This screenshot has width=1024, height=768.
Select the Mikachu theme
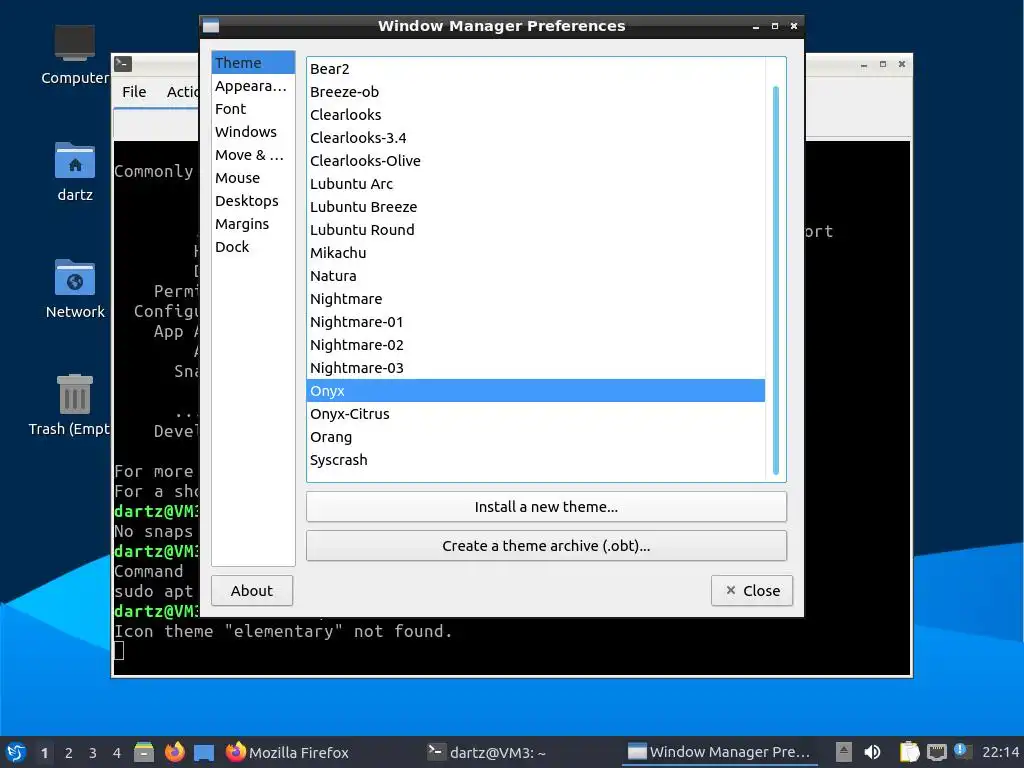click(536, 253)
